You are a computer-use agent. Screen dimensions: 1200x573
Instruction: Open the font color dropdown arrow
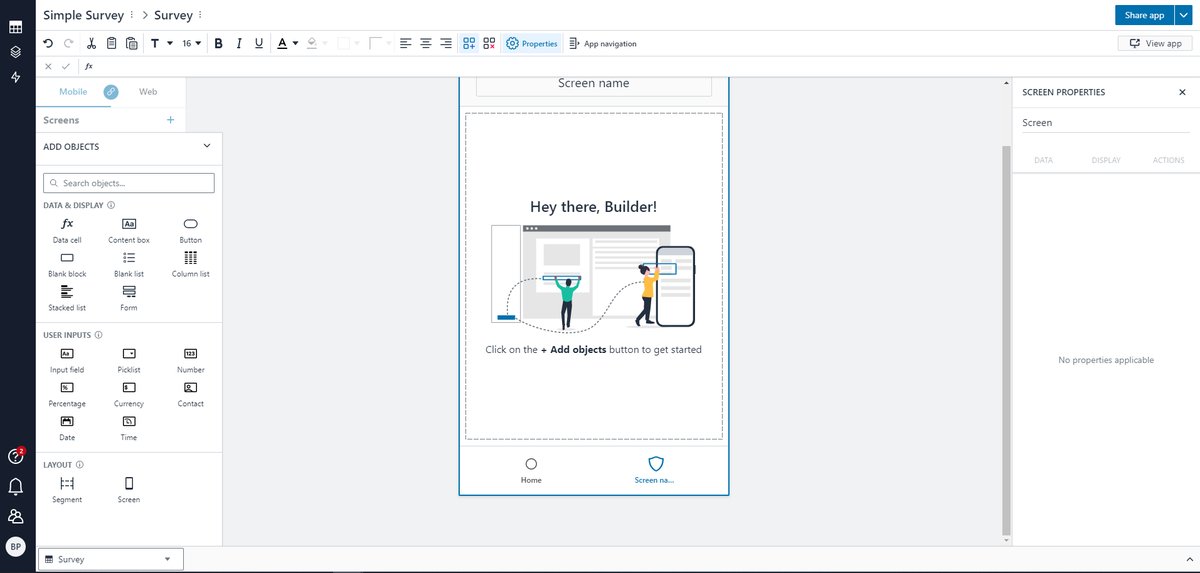295,43
